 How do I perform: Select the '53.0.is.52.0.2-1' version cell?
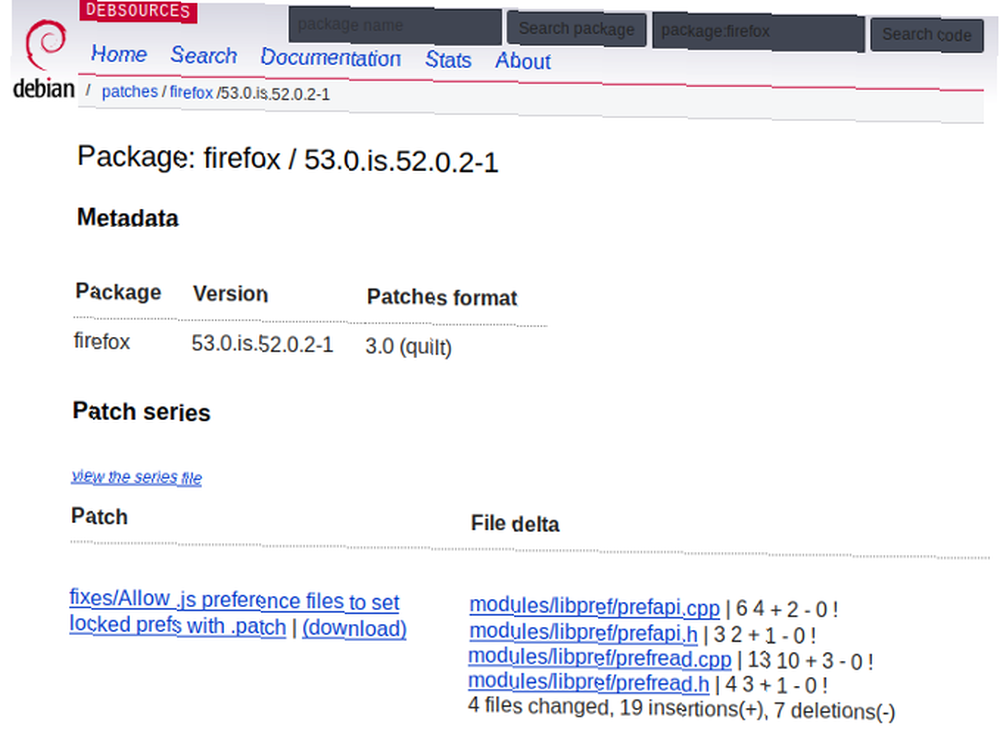tap(262, 344)
